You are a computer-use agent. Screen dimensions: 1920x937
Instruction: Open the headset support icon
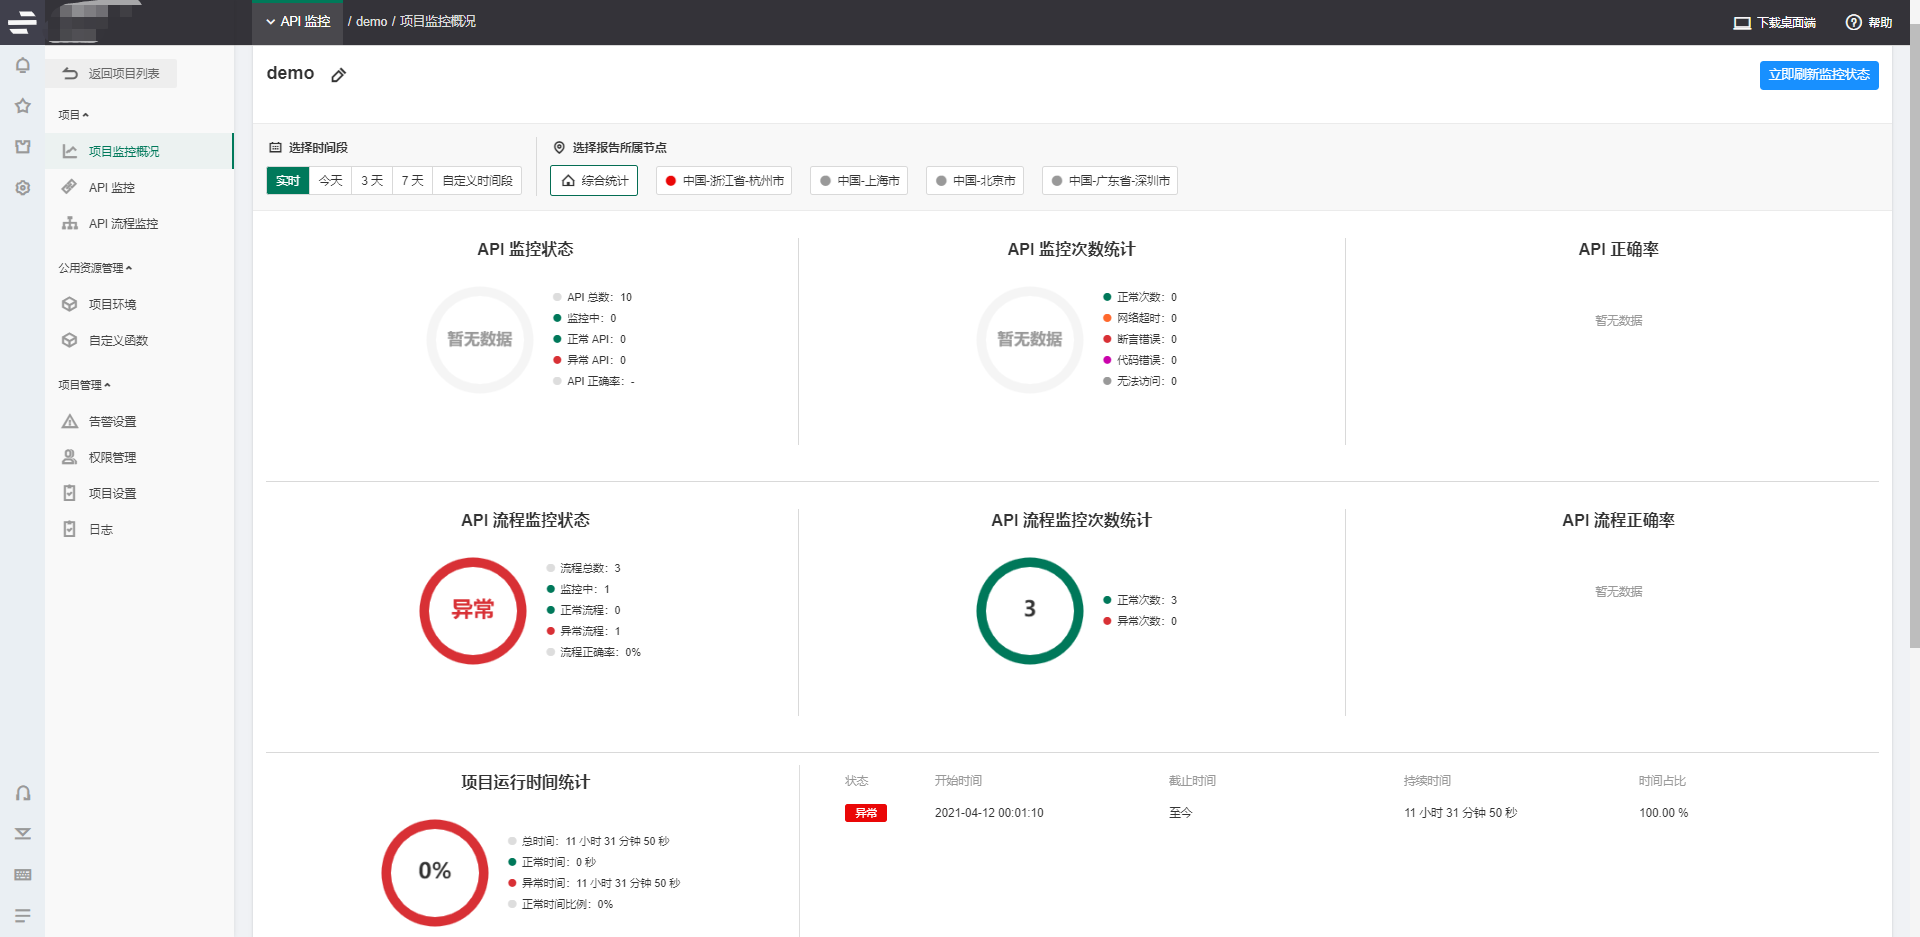click(22, 793)
